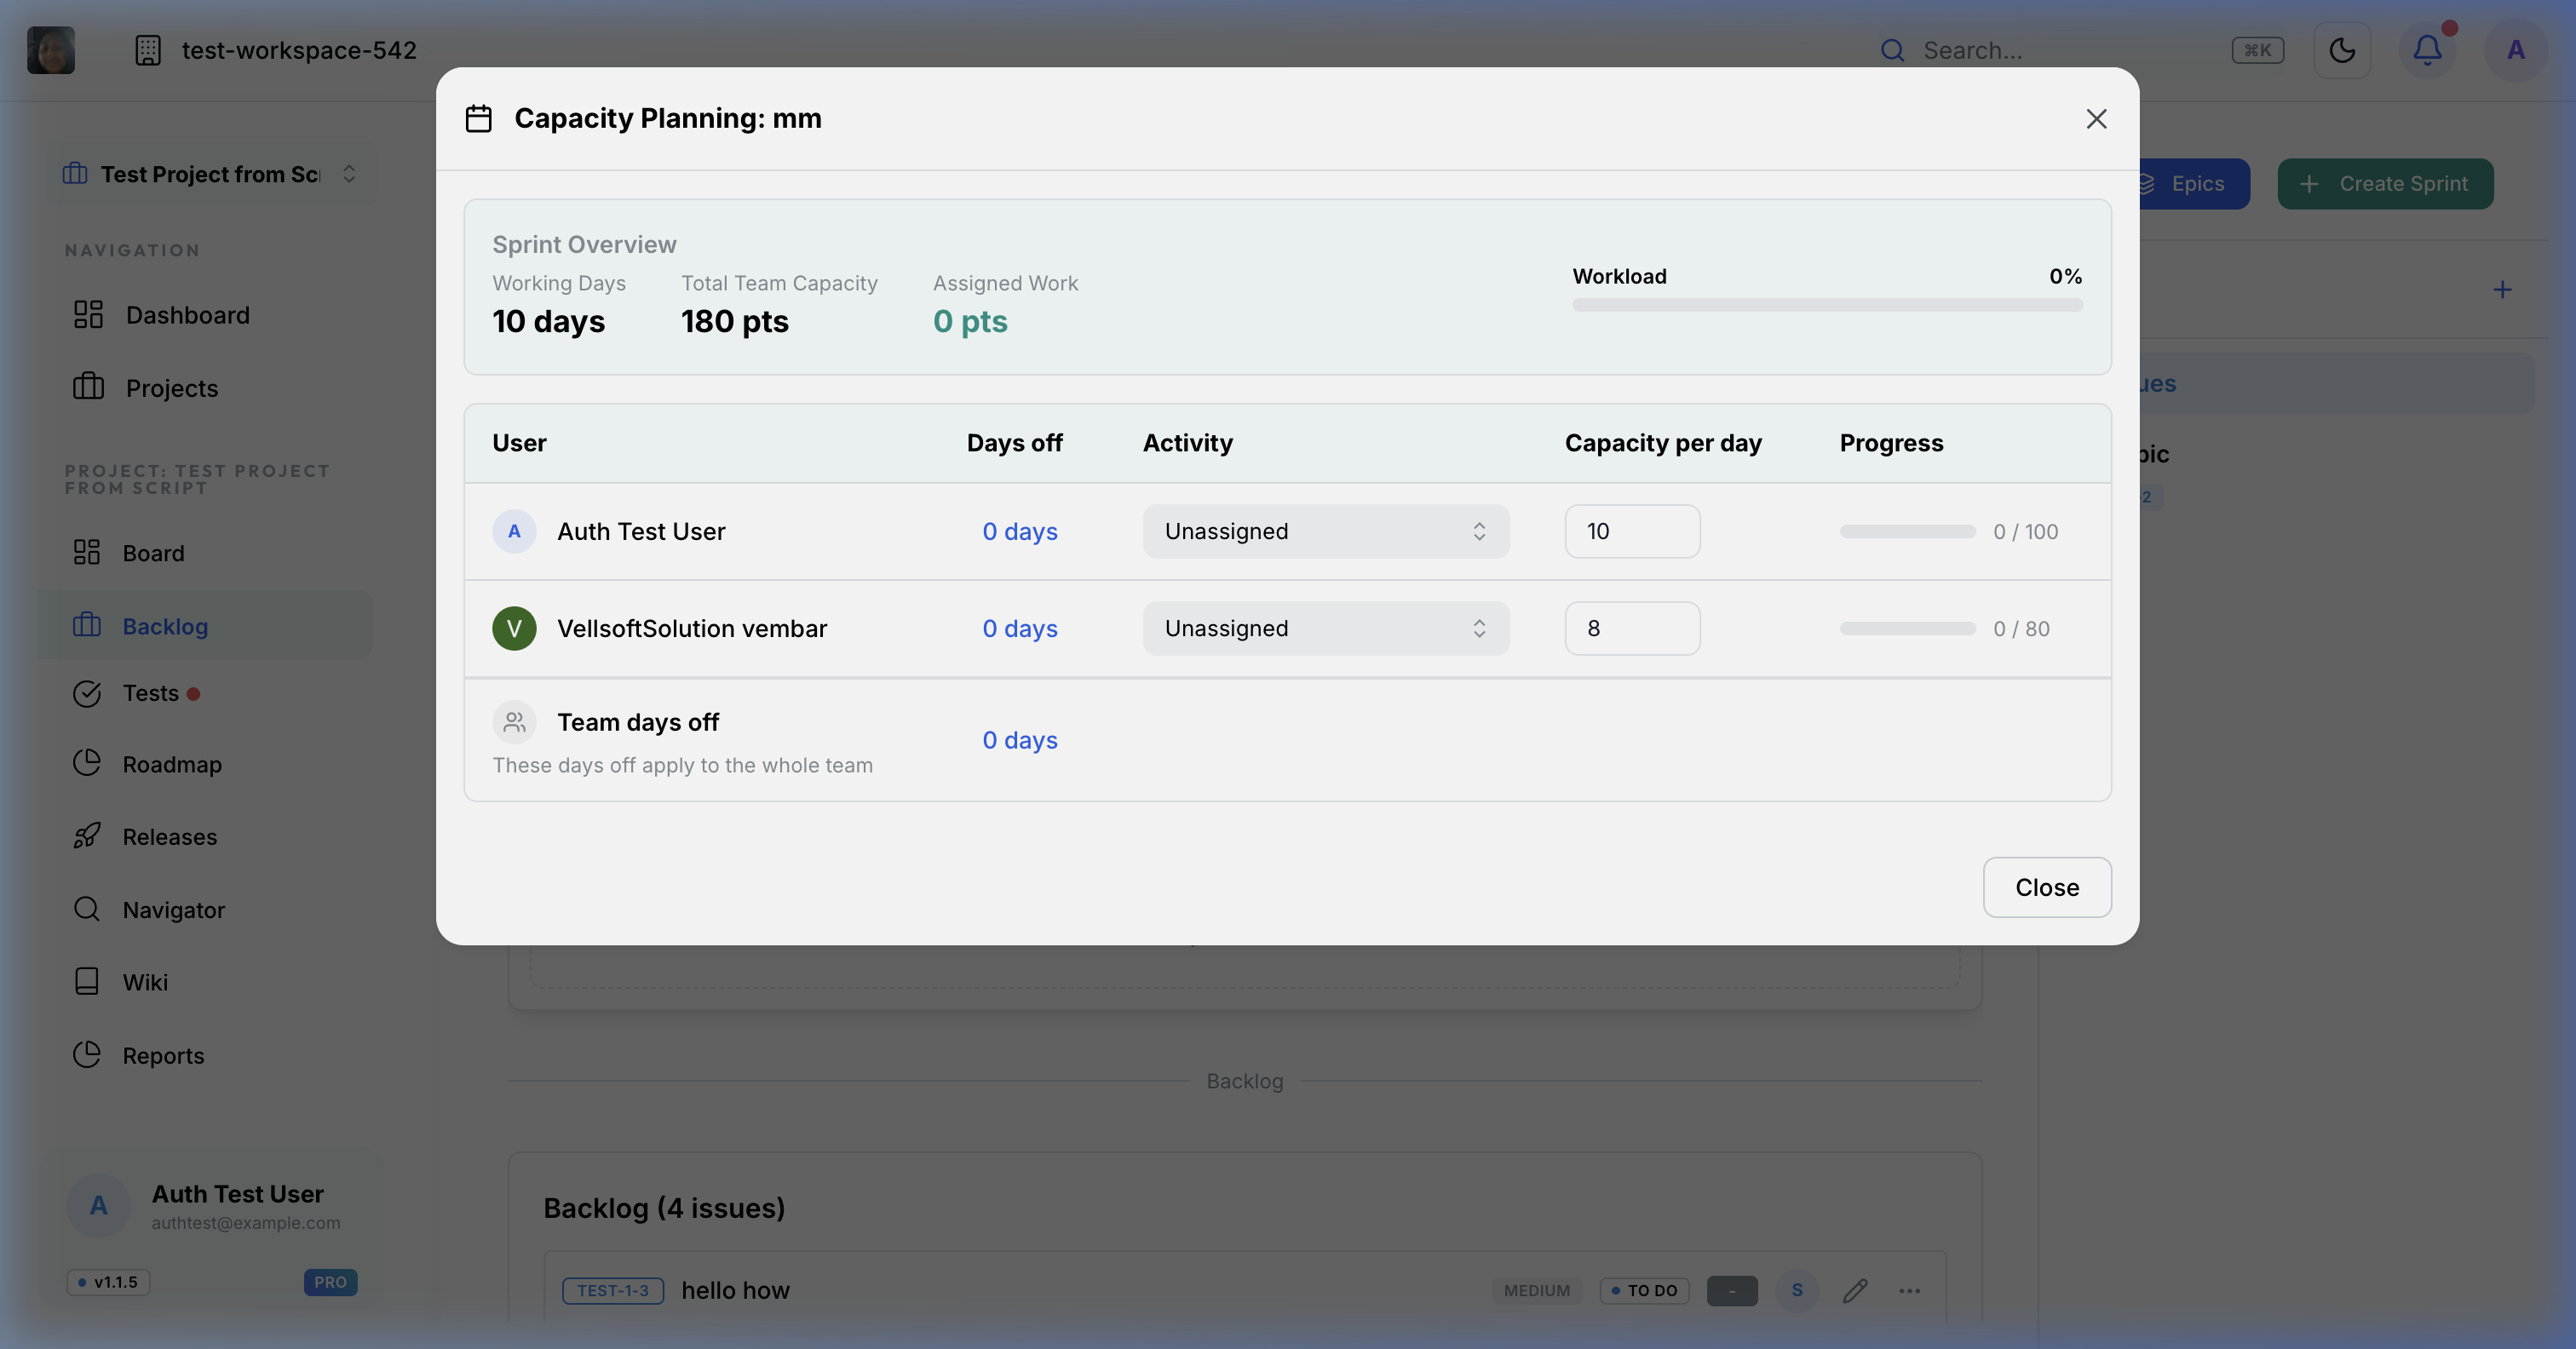The height and width of the screenshot is (1349, 2576).
Task: Set Team days off value
Action: (1019, 740)
